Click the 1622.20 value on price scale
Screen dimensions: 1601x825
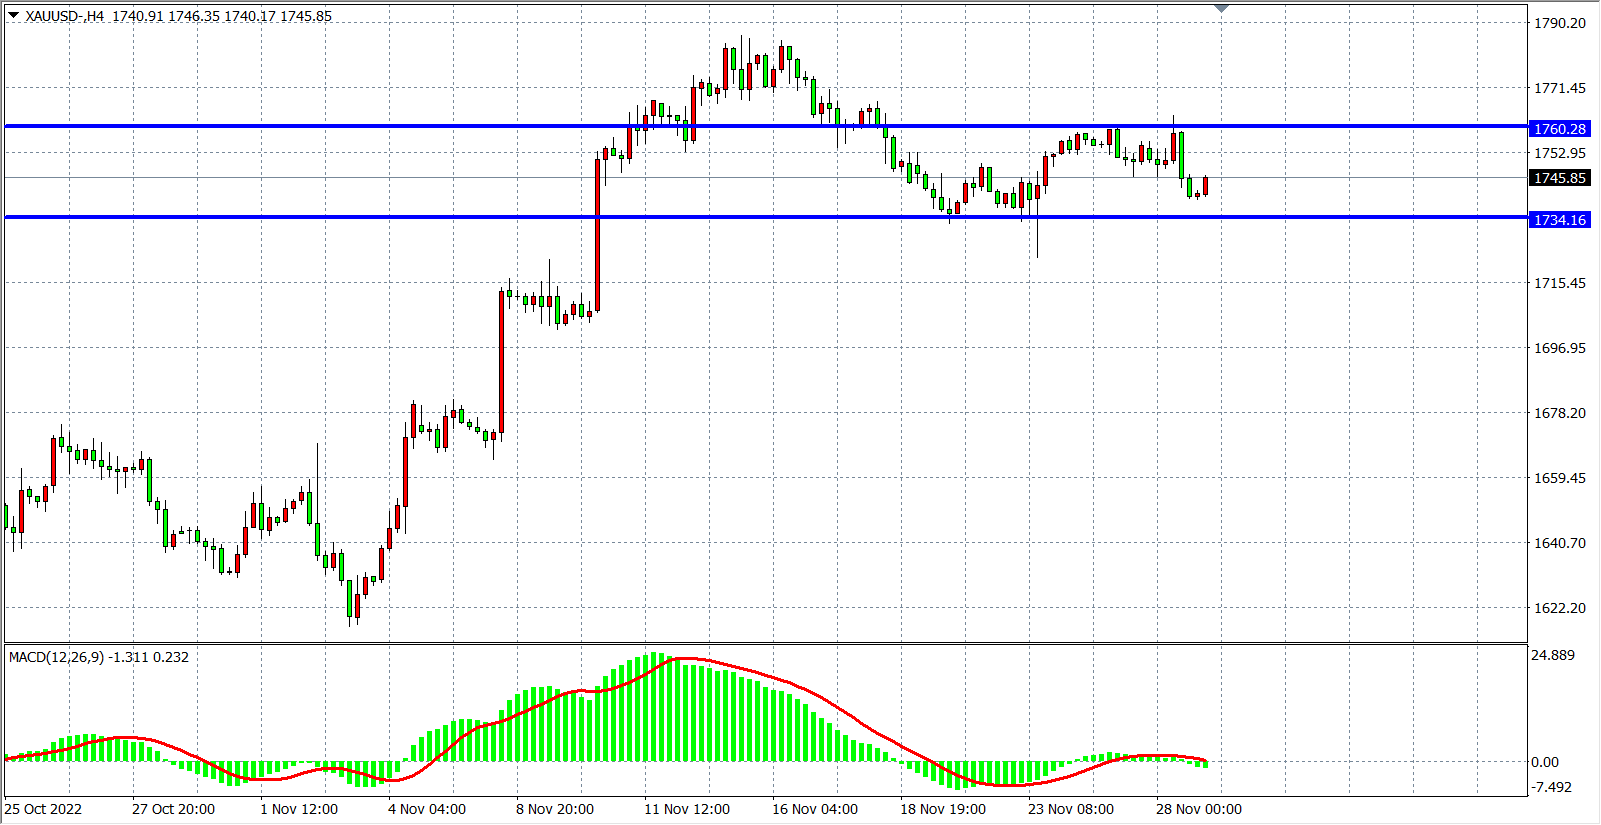click(x=1559, y=608)
